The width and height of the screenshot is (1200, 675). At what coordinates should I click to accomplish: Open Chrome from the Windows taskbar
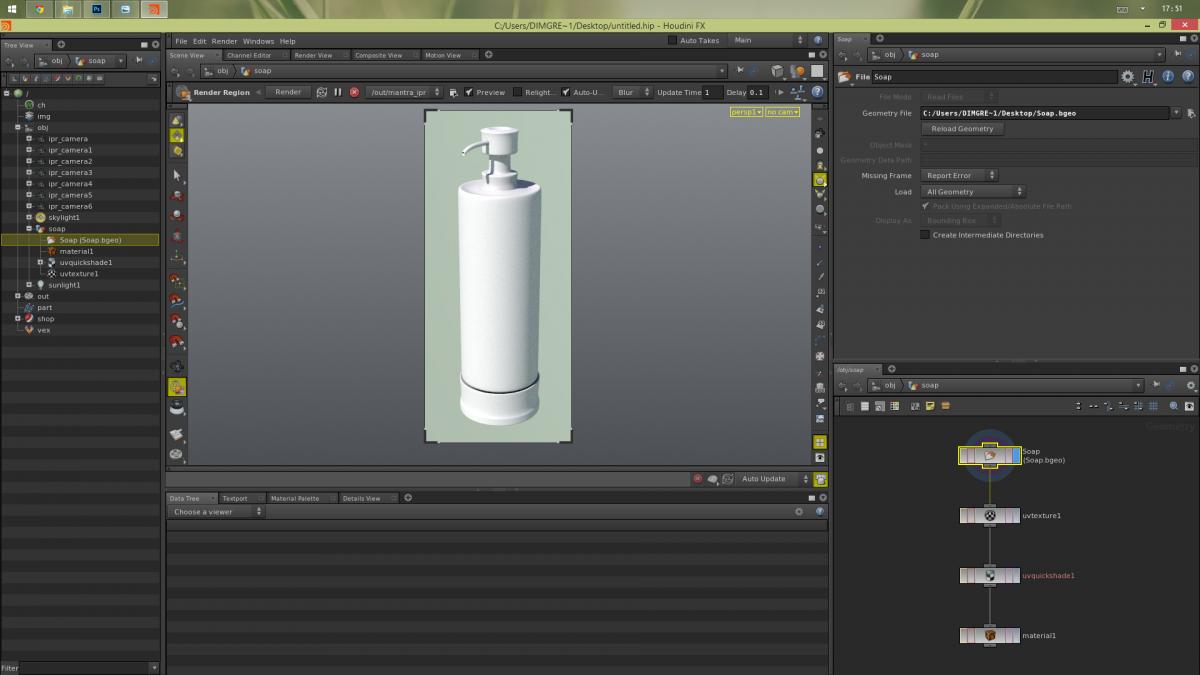tap(40, 9)
